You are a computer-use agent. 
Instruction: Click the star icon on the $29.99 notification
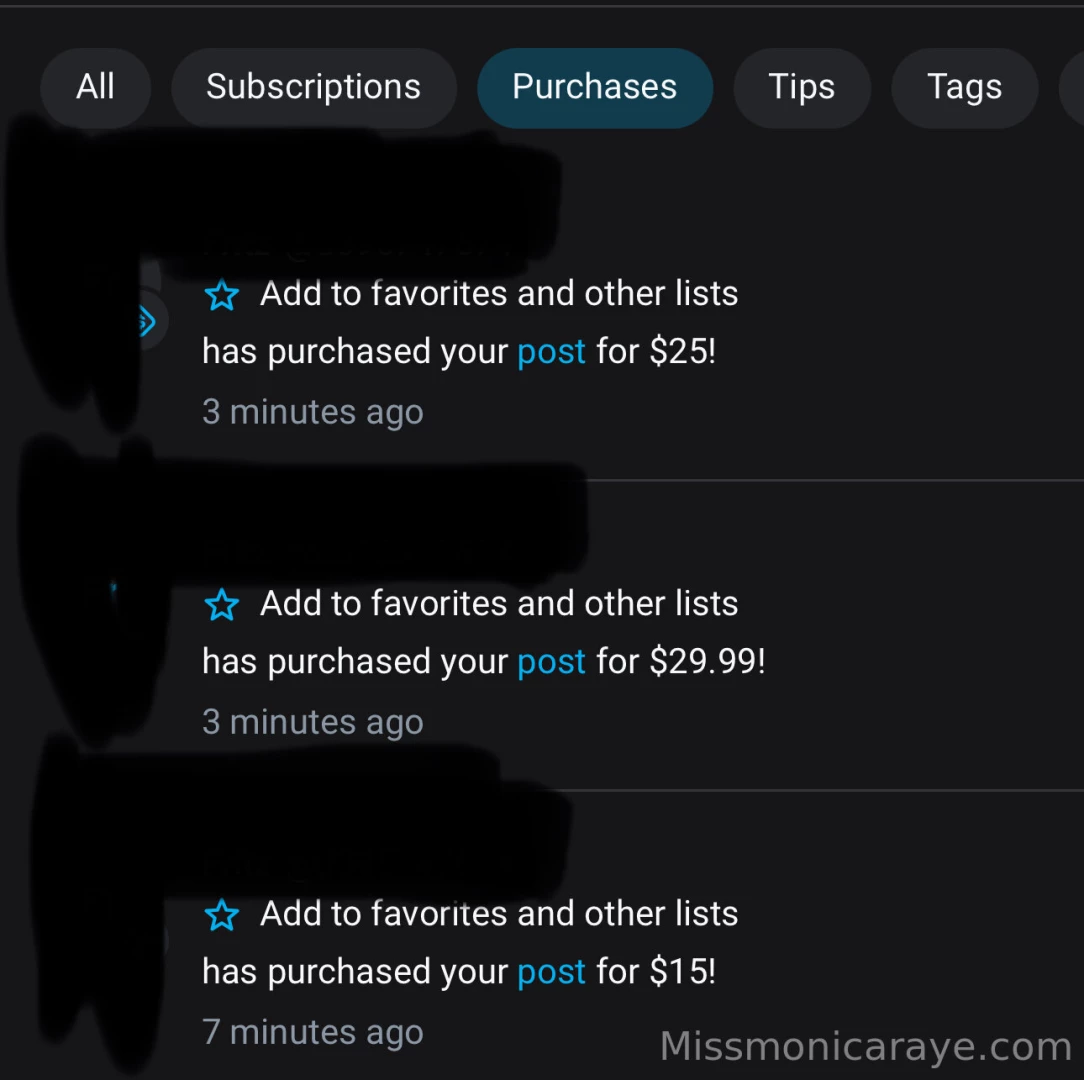(x=221, y=604)
